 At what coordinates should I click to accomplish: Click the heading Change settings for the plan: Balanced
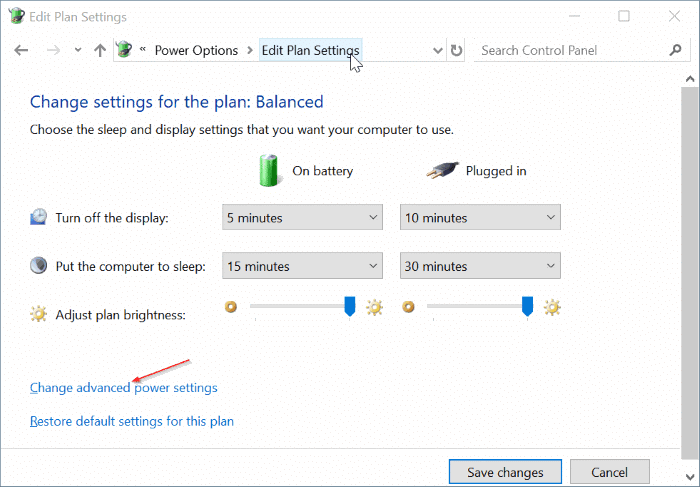coord(177,102)
